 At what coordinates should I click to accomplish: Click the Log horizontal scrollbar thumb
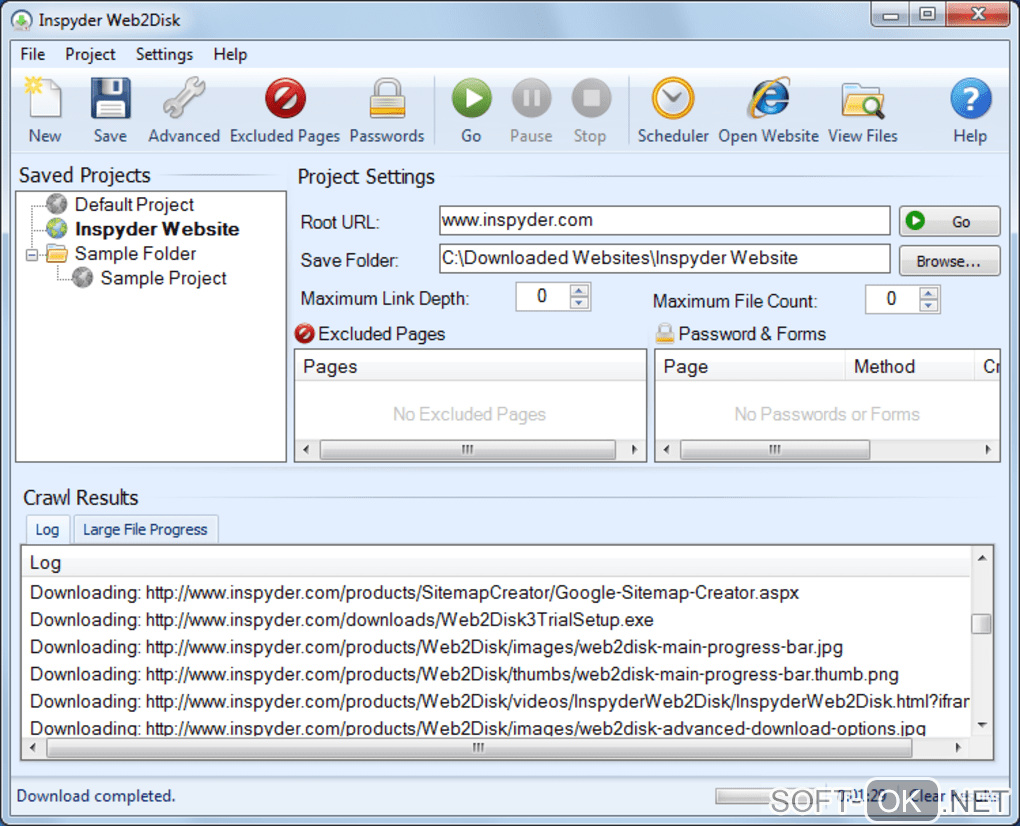pos(479,748)
